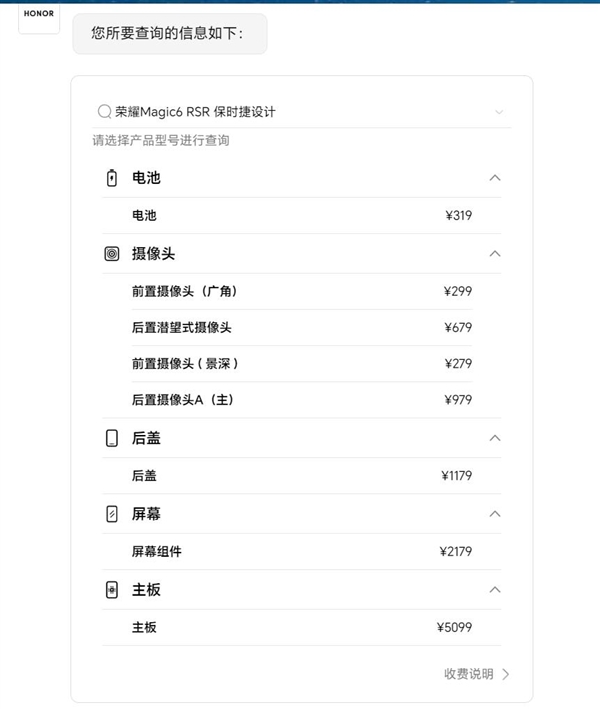Screen dimensions: 600x709
Task: Select the 后置摄像头A（主） row
Action: click(301, 399)
